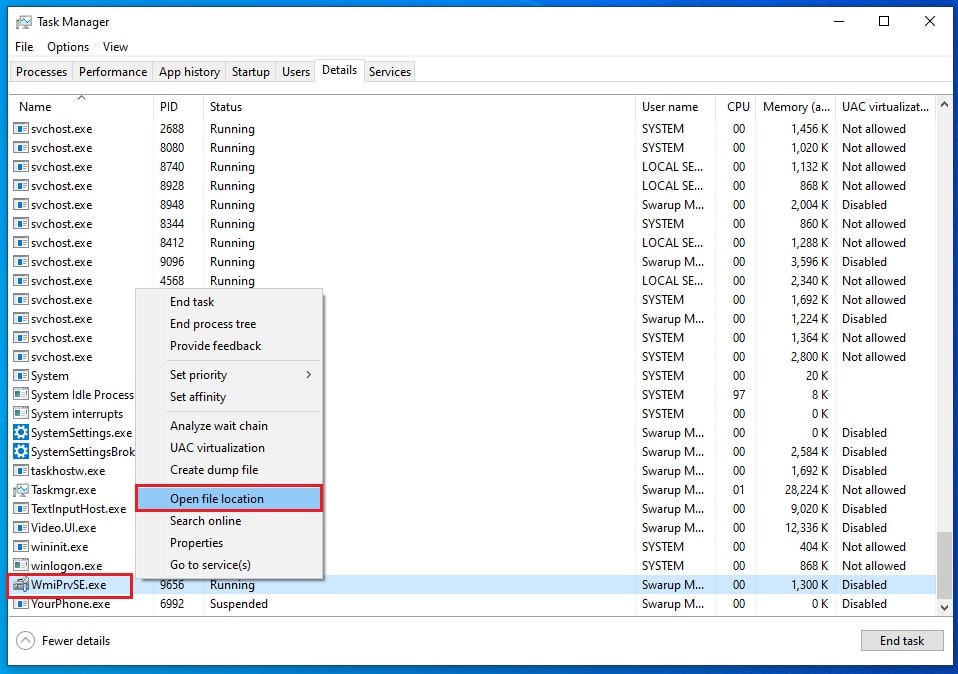Image resolution: width=958 pixels, height=674 pixels.
Task: Click the vertical scrollbar thumb
Action: pos(944,565)
